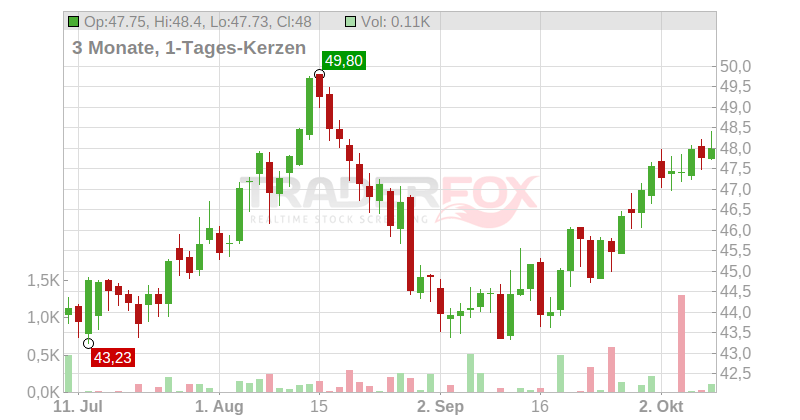Click the Vol: 0.11K legend text
Image resolution: width=800 pixels, height=420 pixels.
(395, 22)
